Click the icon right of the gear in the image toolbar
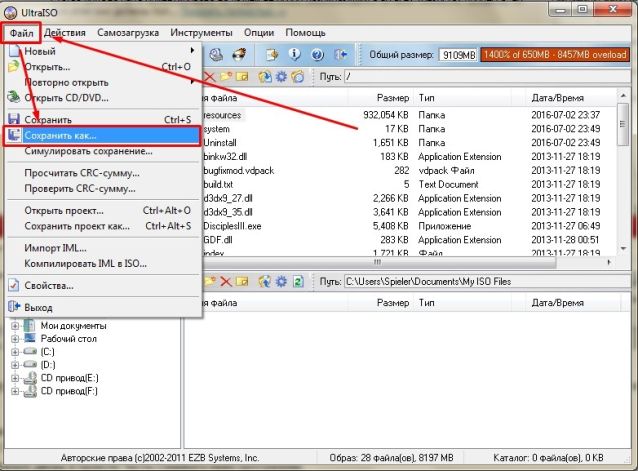This screenshot has width=638, height=471. [x=298, y=76]
